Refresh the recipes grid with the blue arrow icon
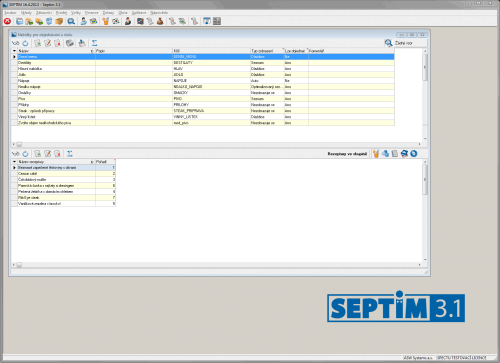This screenshot has width=500, height=363. (x=26, y=154)
